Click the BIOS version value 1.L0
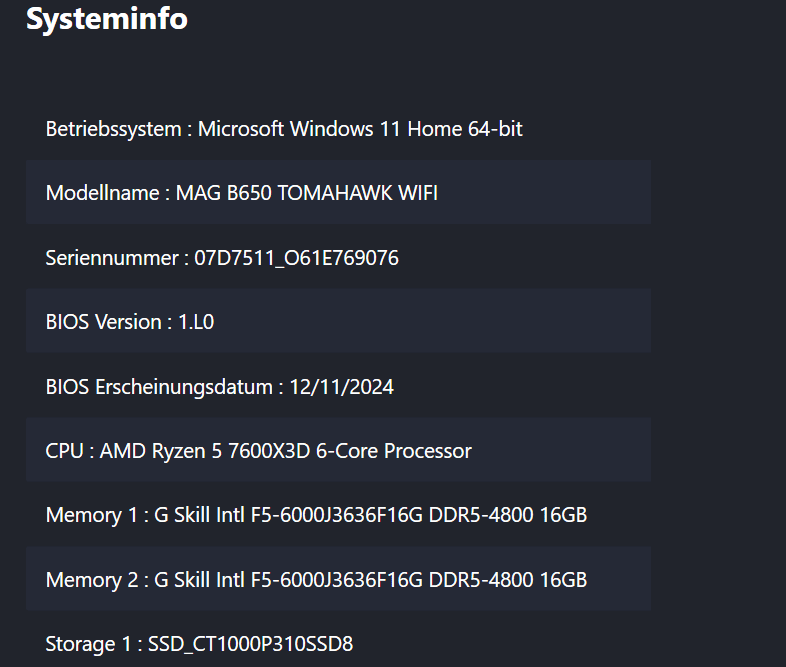Screen dimensions: 786x667 pyautogui.click(x=196, y=322)
